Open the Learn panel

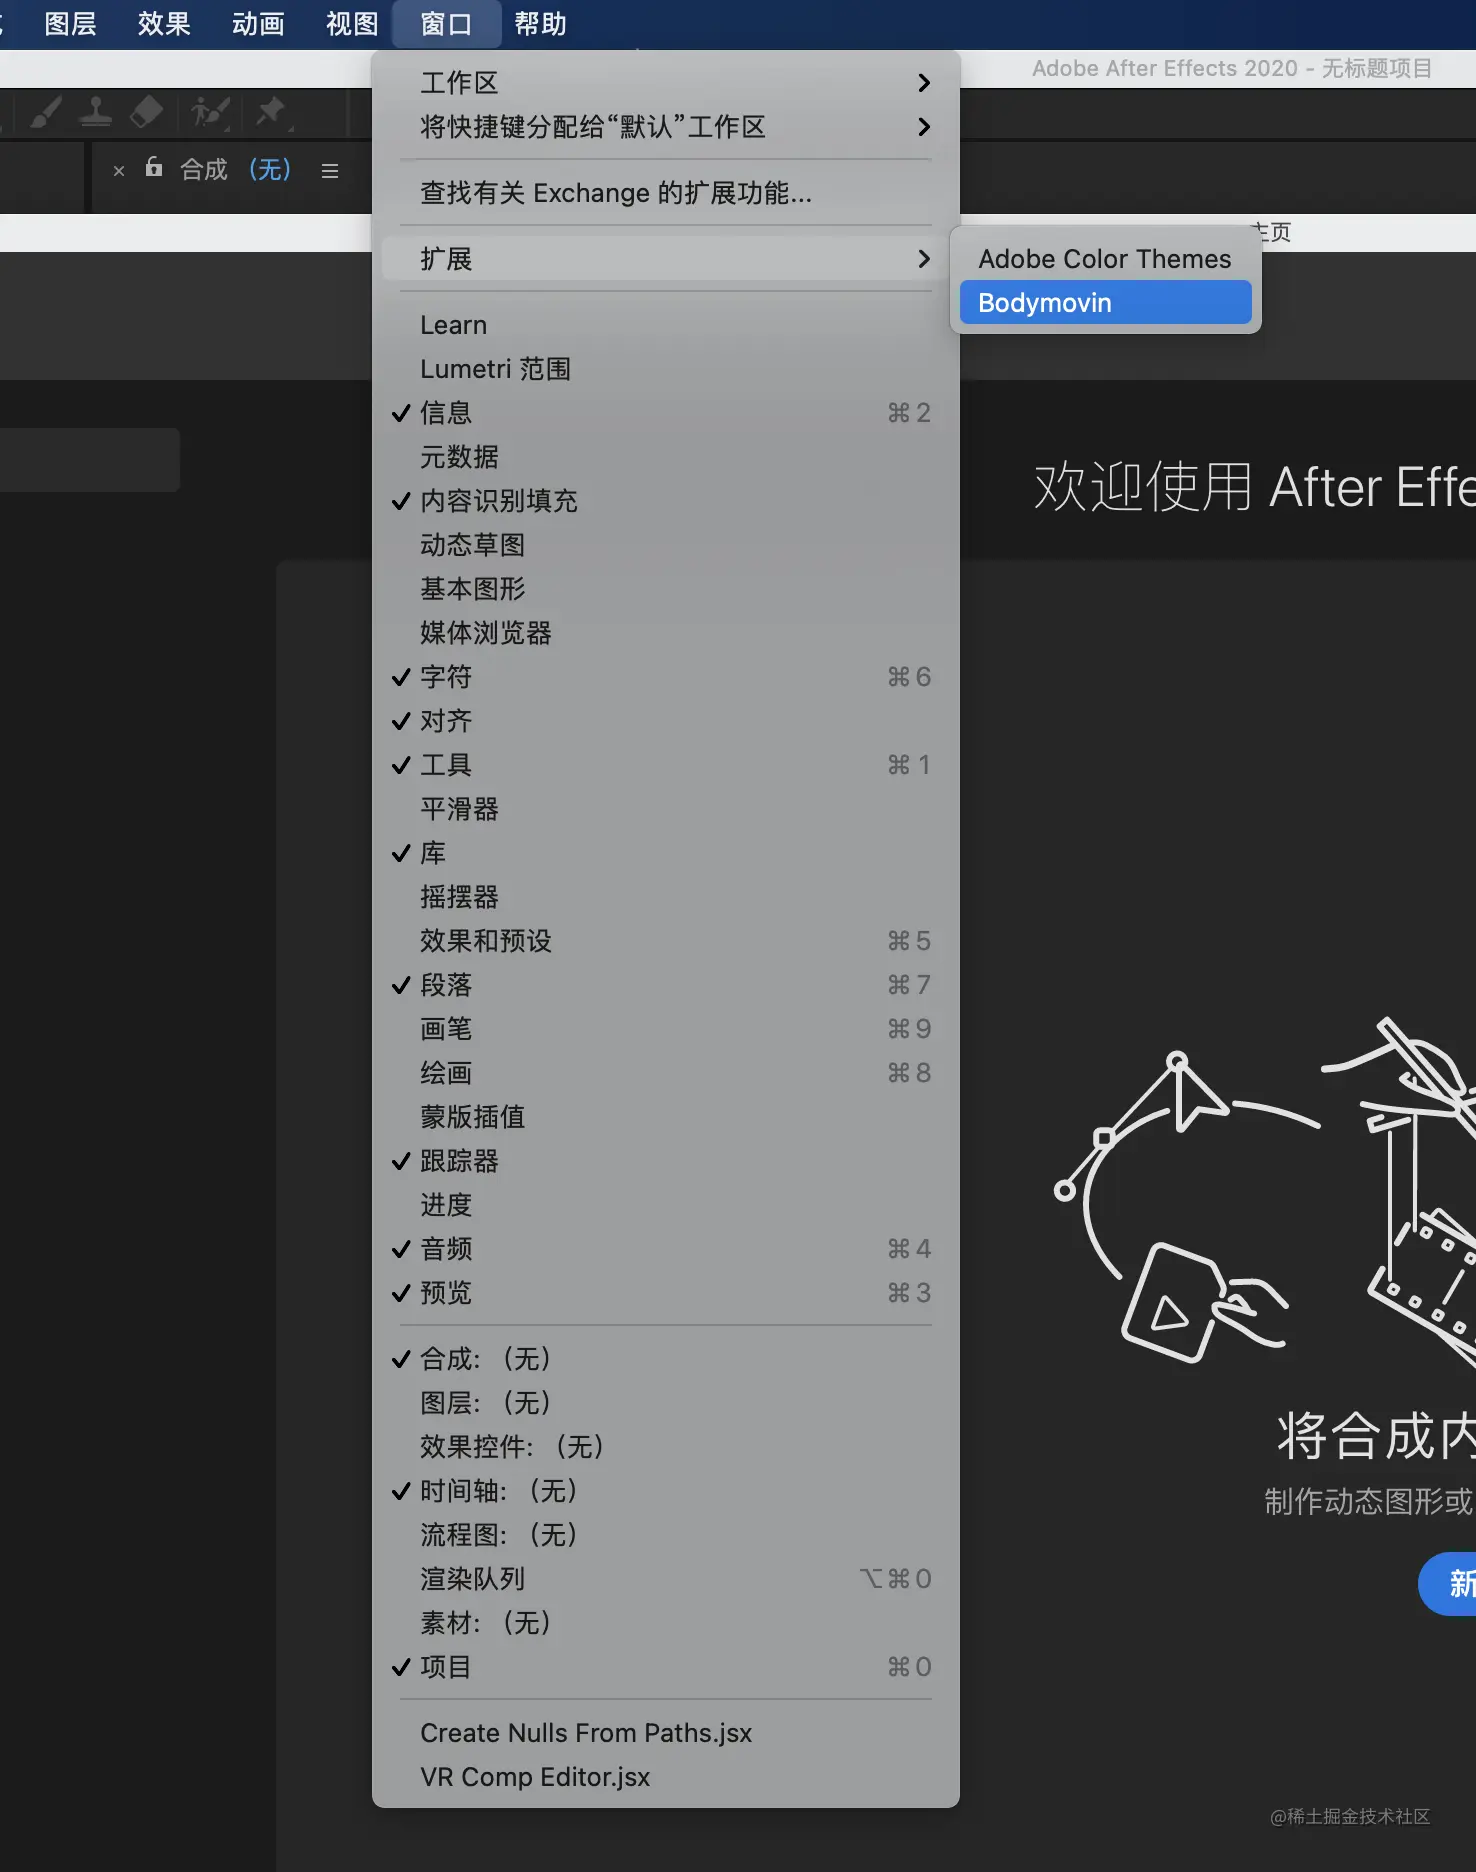[665, 325]
